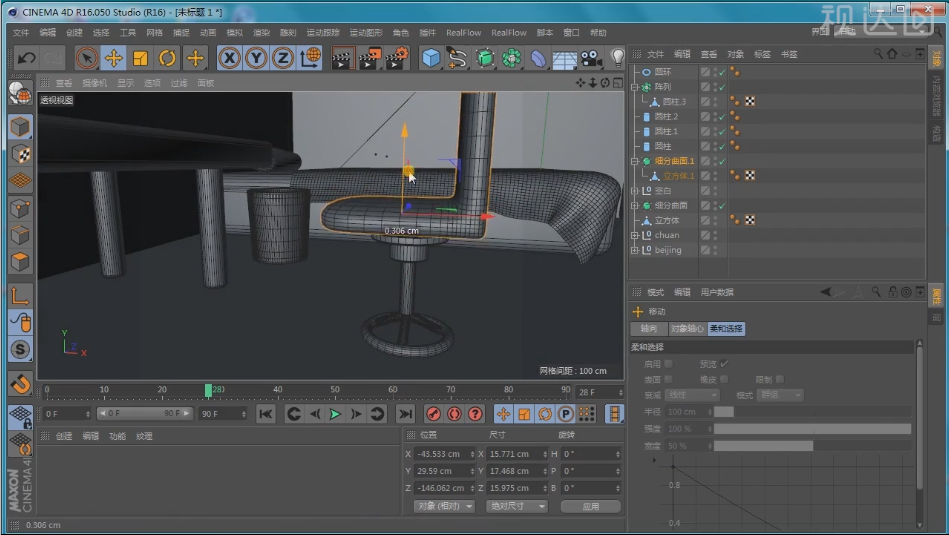949x535 pixels.
Task: Activate the Move tool in top toolbar
Action: [x=114, y=58]
